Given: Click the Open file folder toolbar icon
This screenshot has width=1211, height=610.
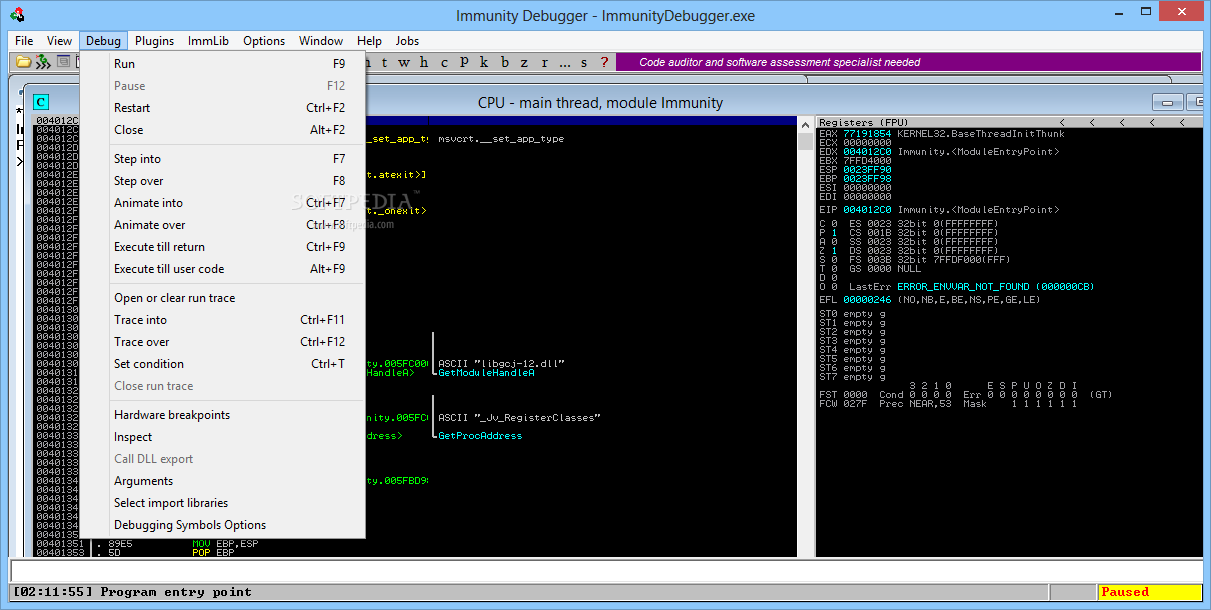Looking at the screenshot, I should coord(23,62).
